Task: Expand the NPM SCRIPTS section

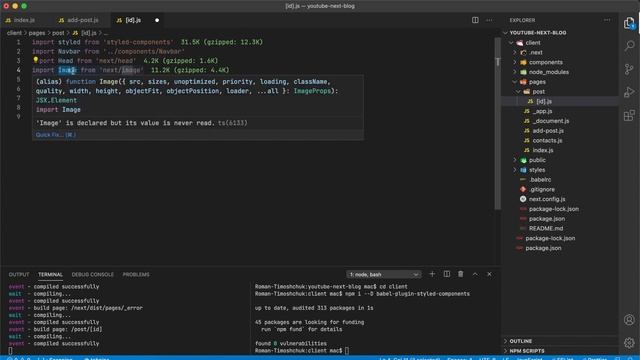Action: click(527, 351)
